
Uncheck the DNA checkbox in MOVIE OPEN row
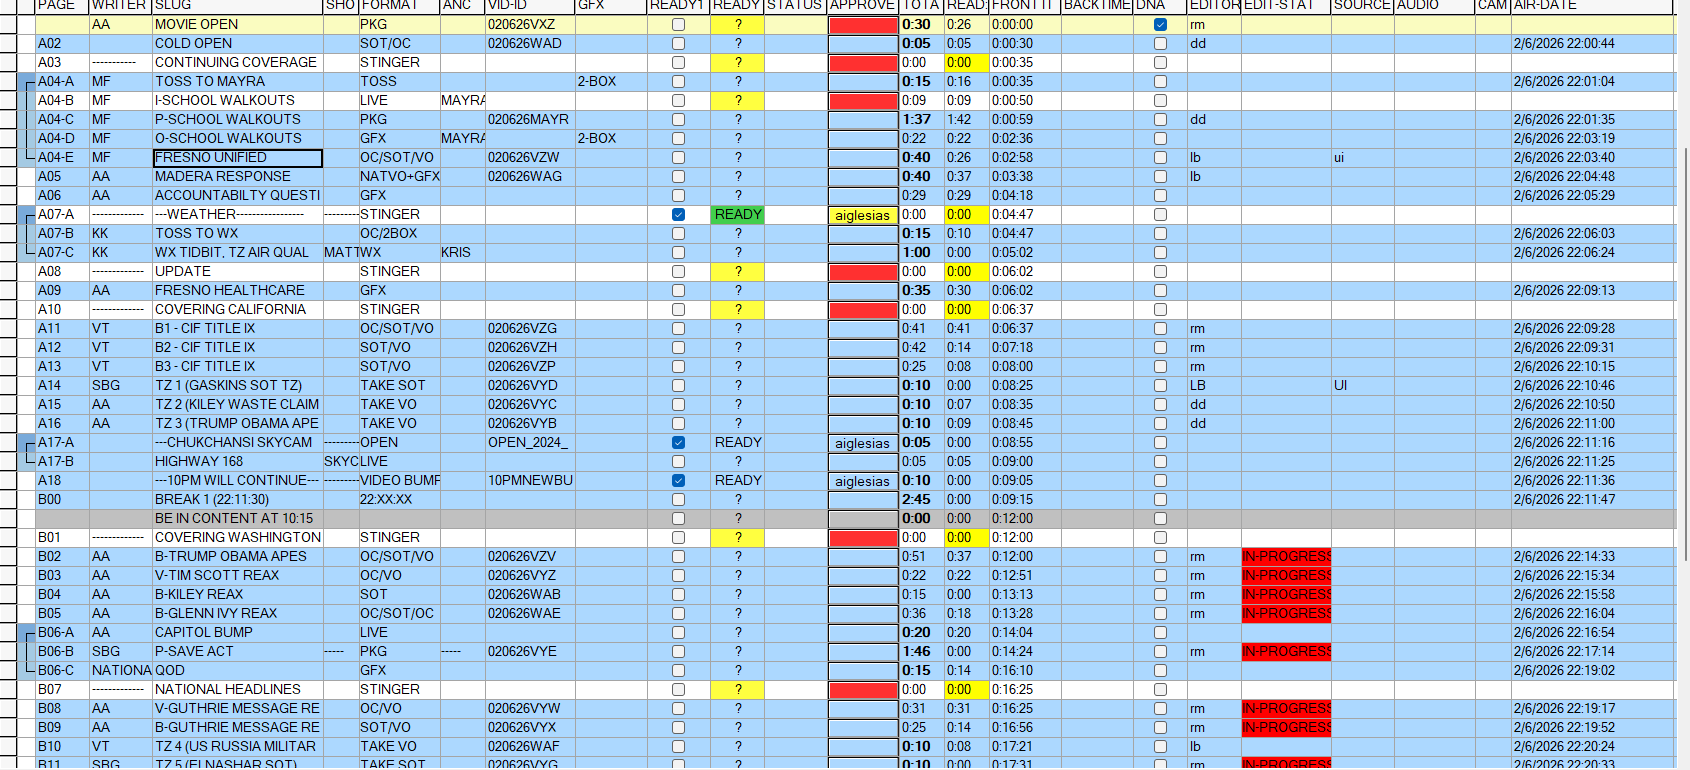coord(1160,24)
